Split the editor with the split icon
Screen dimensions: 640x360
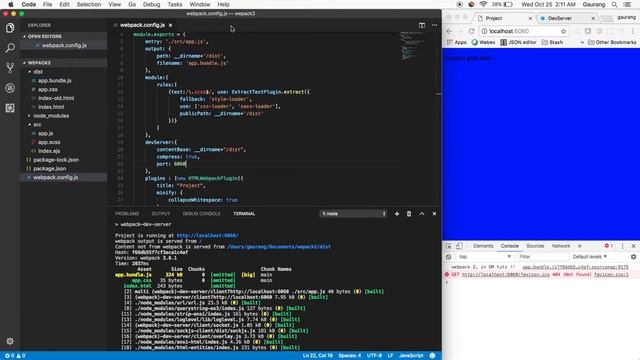coord(422,25)
